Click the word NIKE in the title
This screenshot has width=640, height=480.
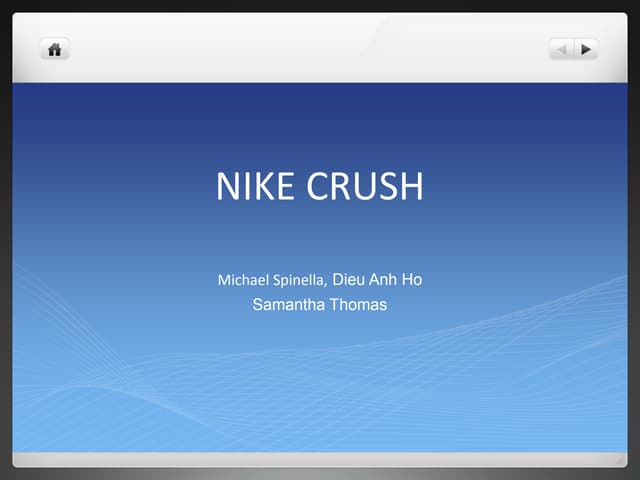[254, 187]
